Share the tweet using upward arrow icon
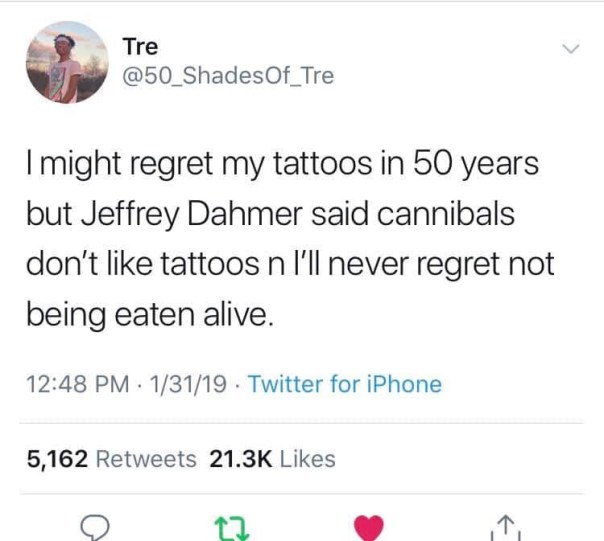This screenshot has height=541, width=604. click(x=506, y=528)
